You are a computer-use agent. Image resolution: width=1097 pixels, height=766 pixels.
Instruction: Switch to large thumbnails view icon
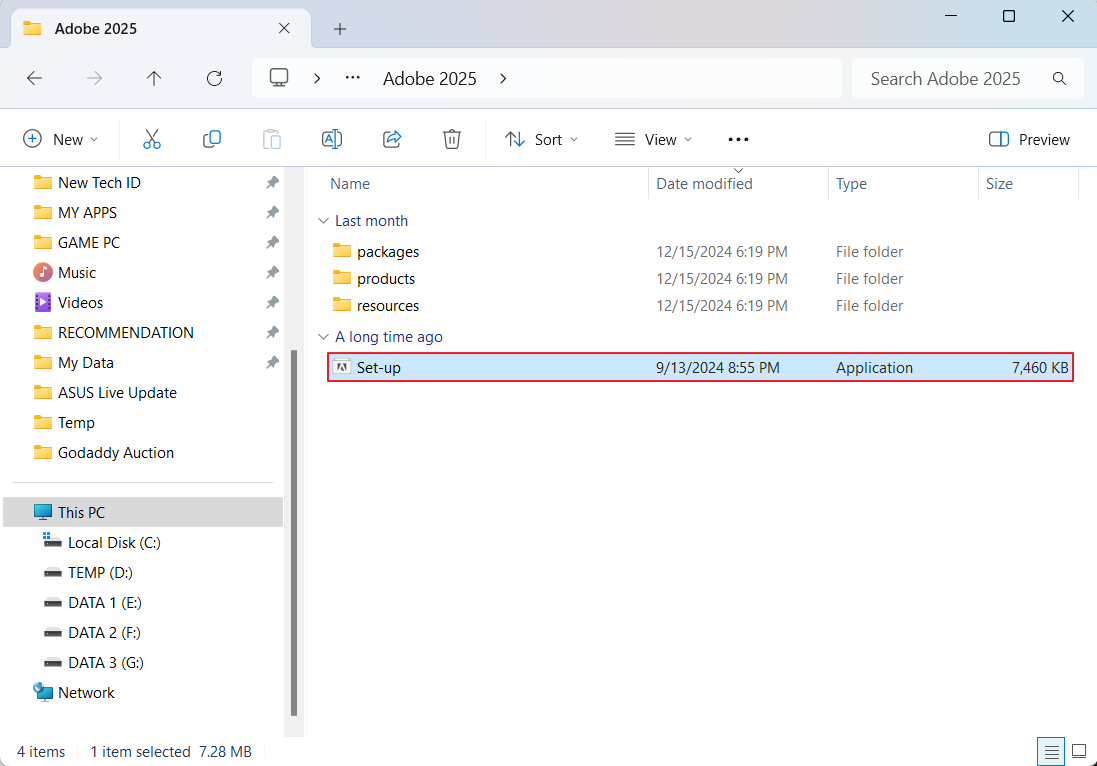(1079, 751)
